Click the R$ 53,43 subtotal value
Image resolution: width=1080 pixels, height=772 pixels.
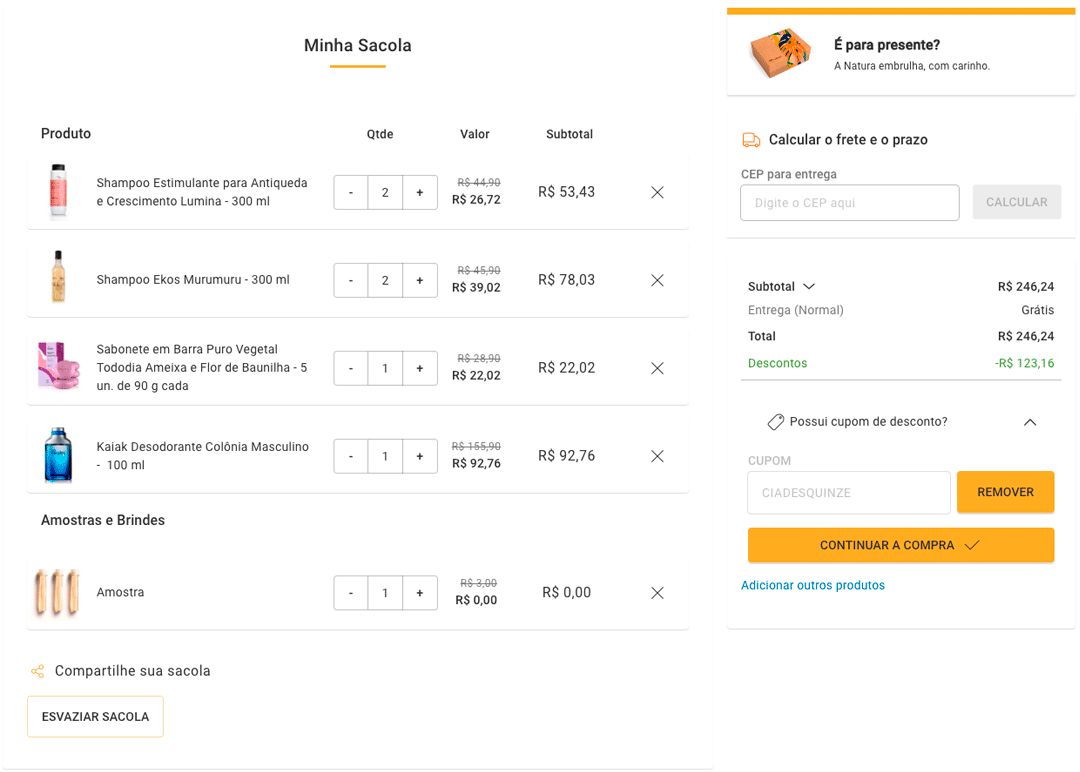[566, 192]
